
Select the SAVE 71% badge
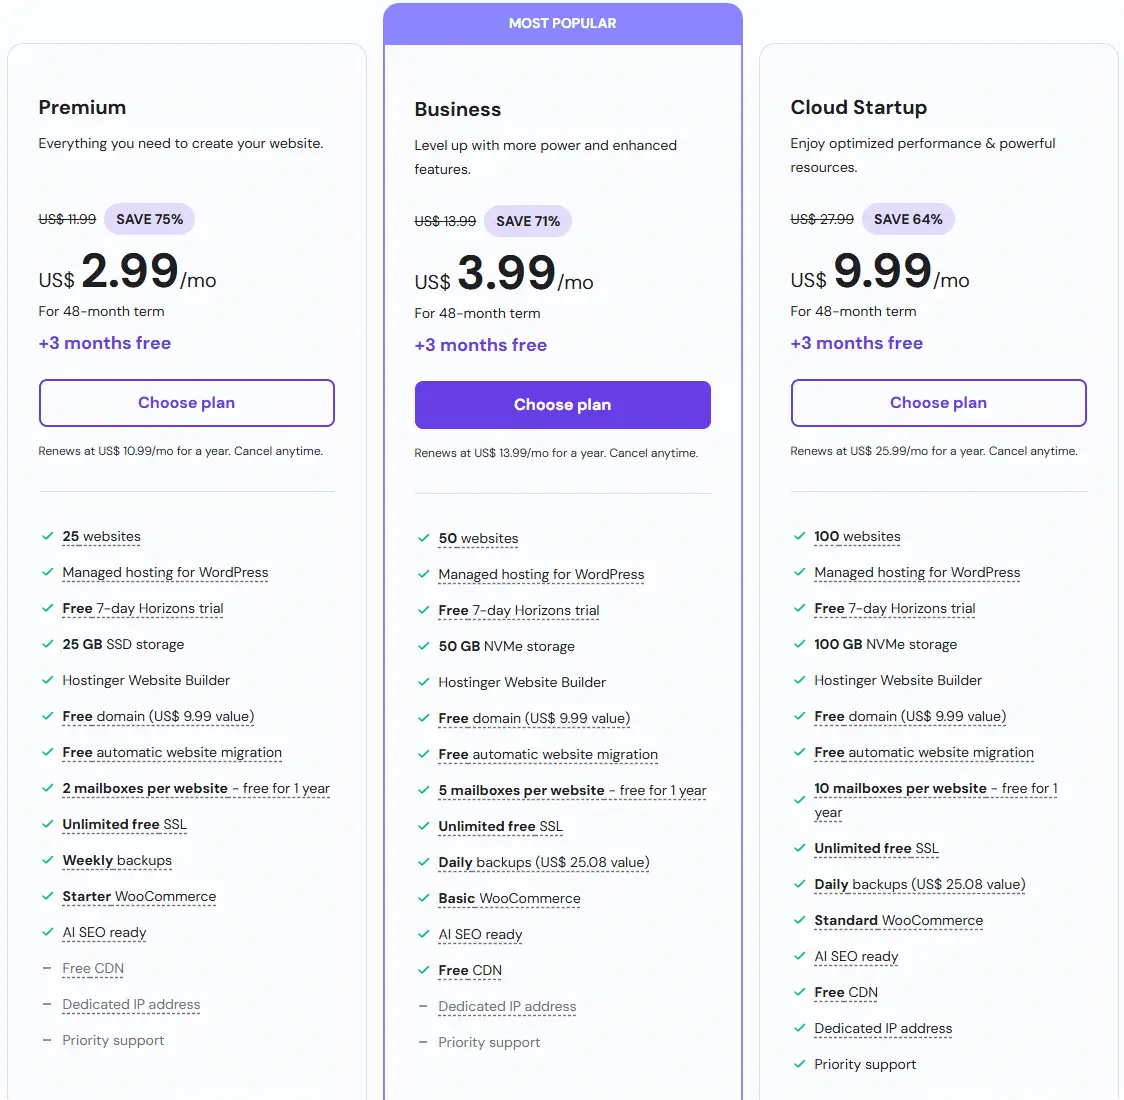coord(528,221)
